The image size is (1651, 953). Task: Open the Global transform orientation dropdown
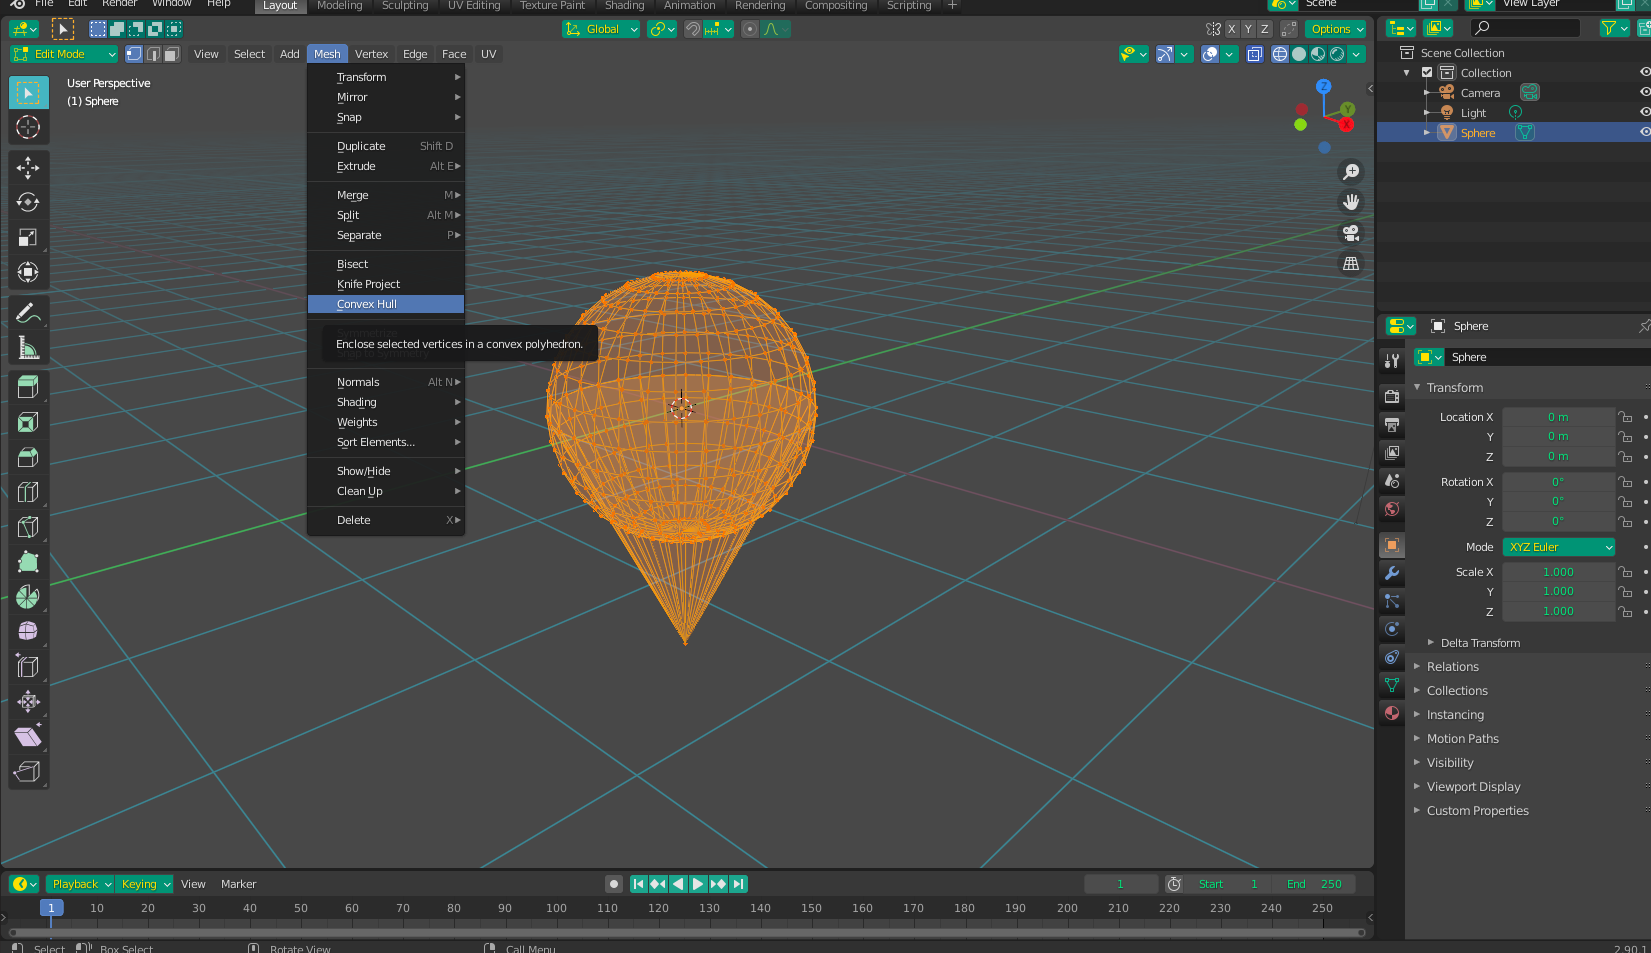[601, 29]
